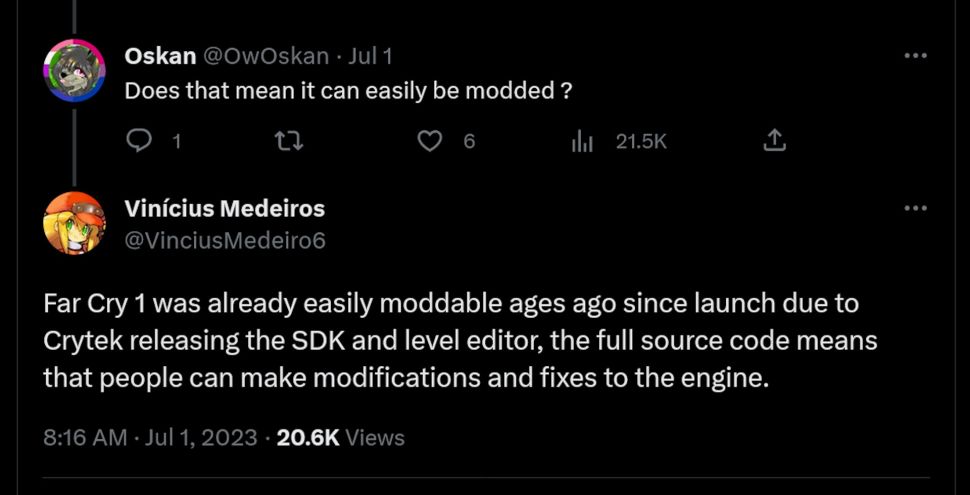Open the More menu on Oskan's tweet
The image size is (970, 495).
(x=915, y=56)
